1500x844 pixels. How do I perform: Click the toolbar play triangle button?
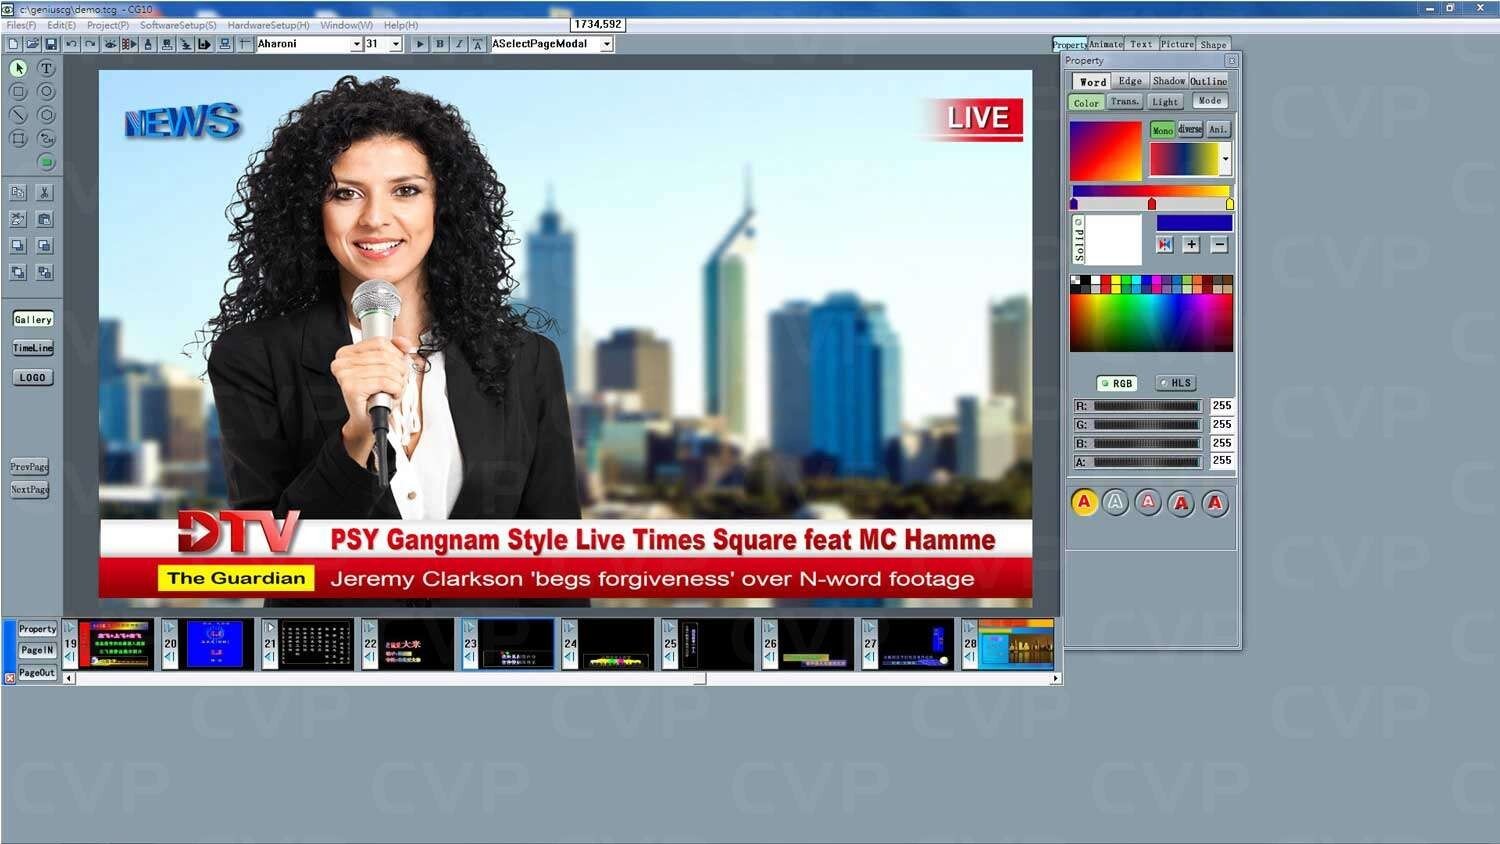420,44
